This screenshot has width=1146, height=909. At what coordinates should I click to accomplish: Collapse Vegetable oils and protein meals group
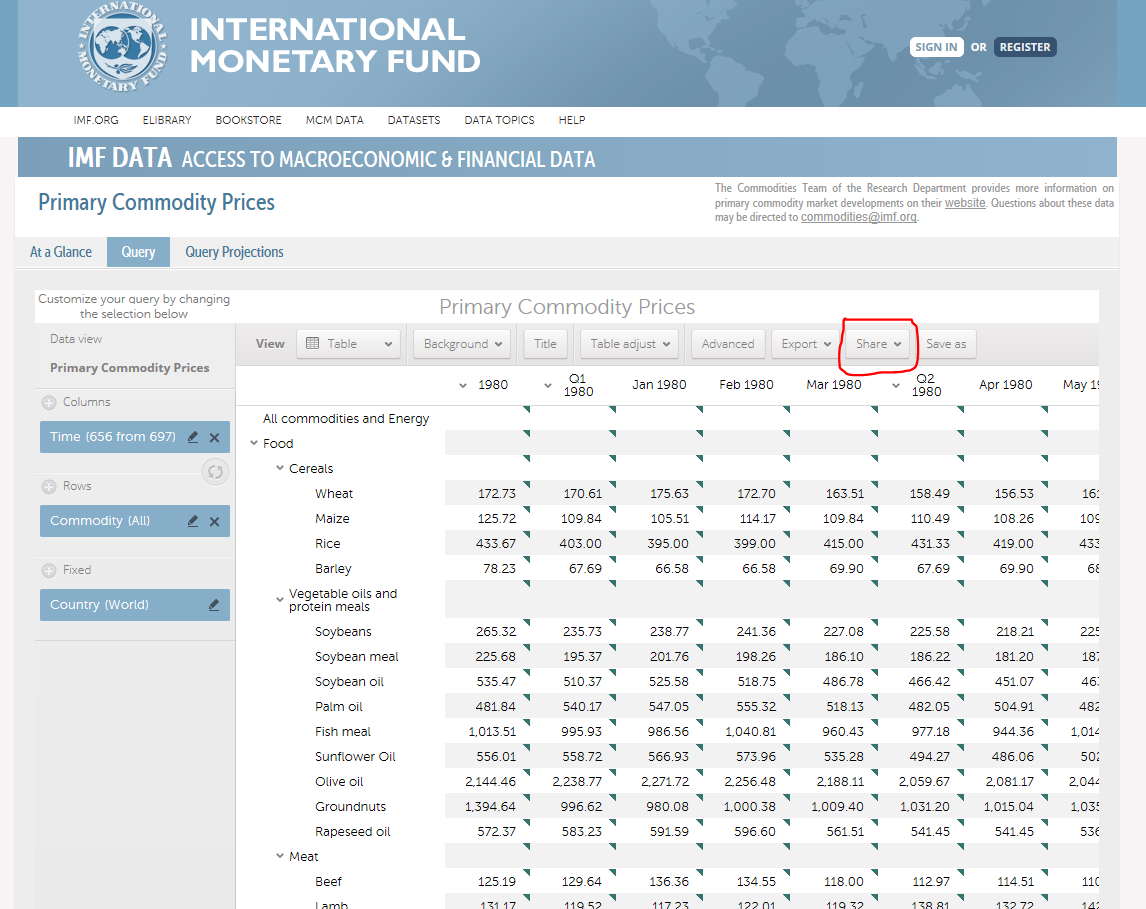[280, 600]
